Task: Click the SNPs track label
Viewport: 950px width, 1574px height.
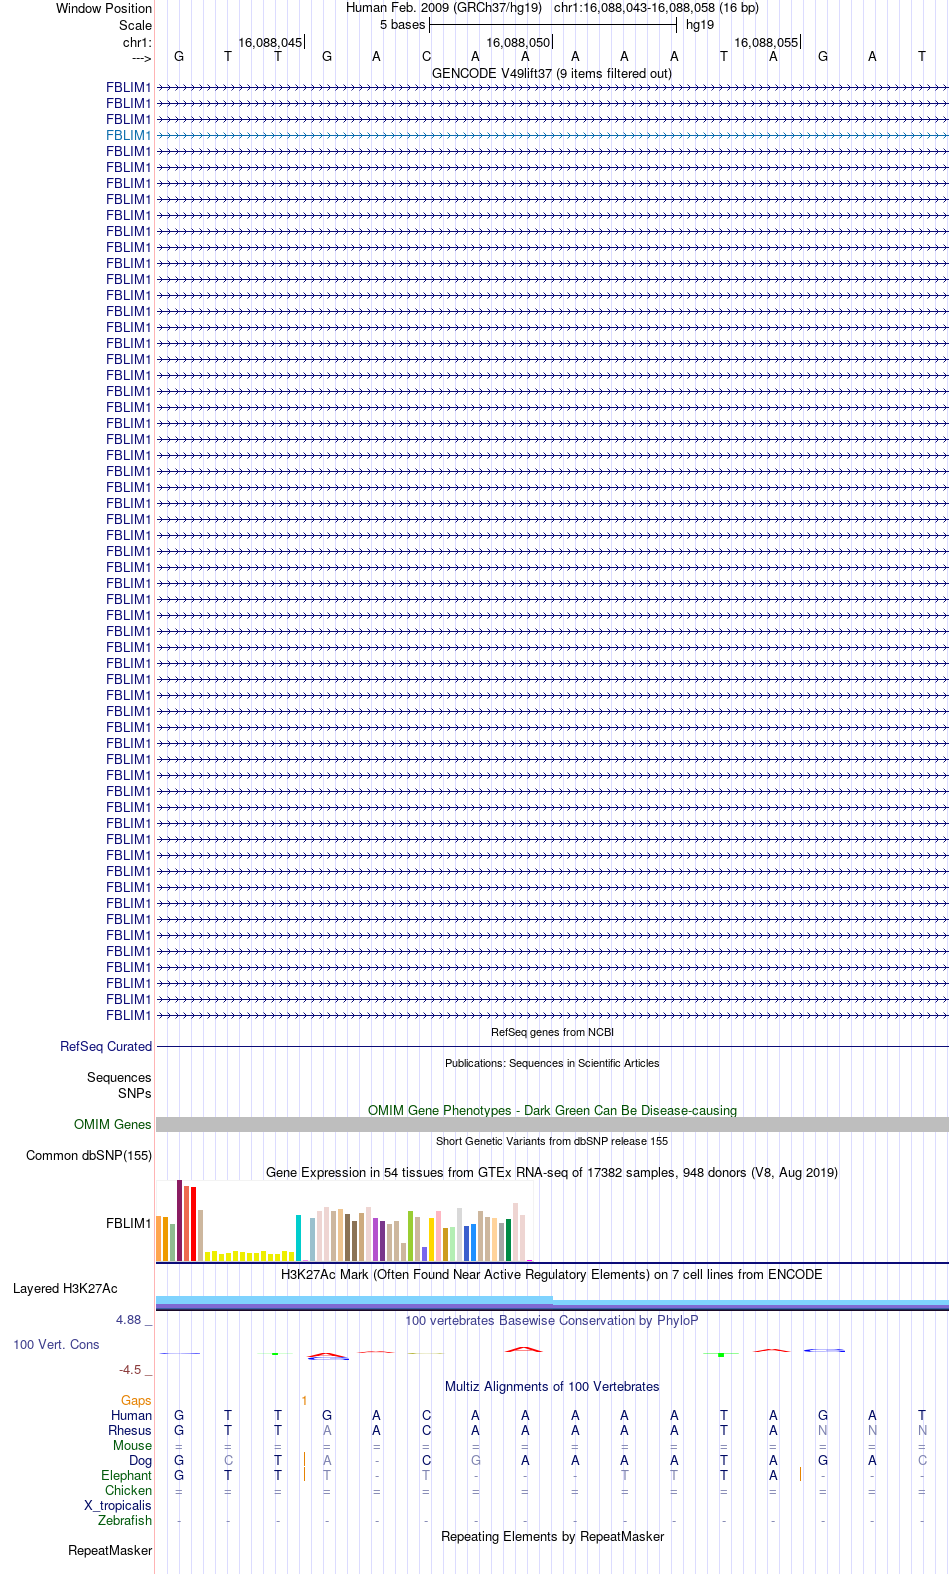Action: point(135,1093)
